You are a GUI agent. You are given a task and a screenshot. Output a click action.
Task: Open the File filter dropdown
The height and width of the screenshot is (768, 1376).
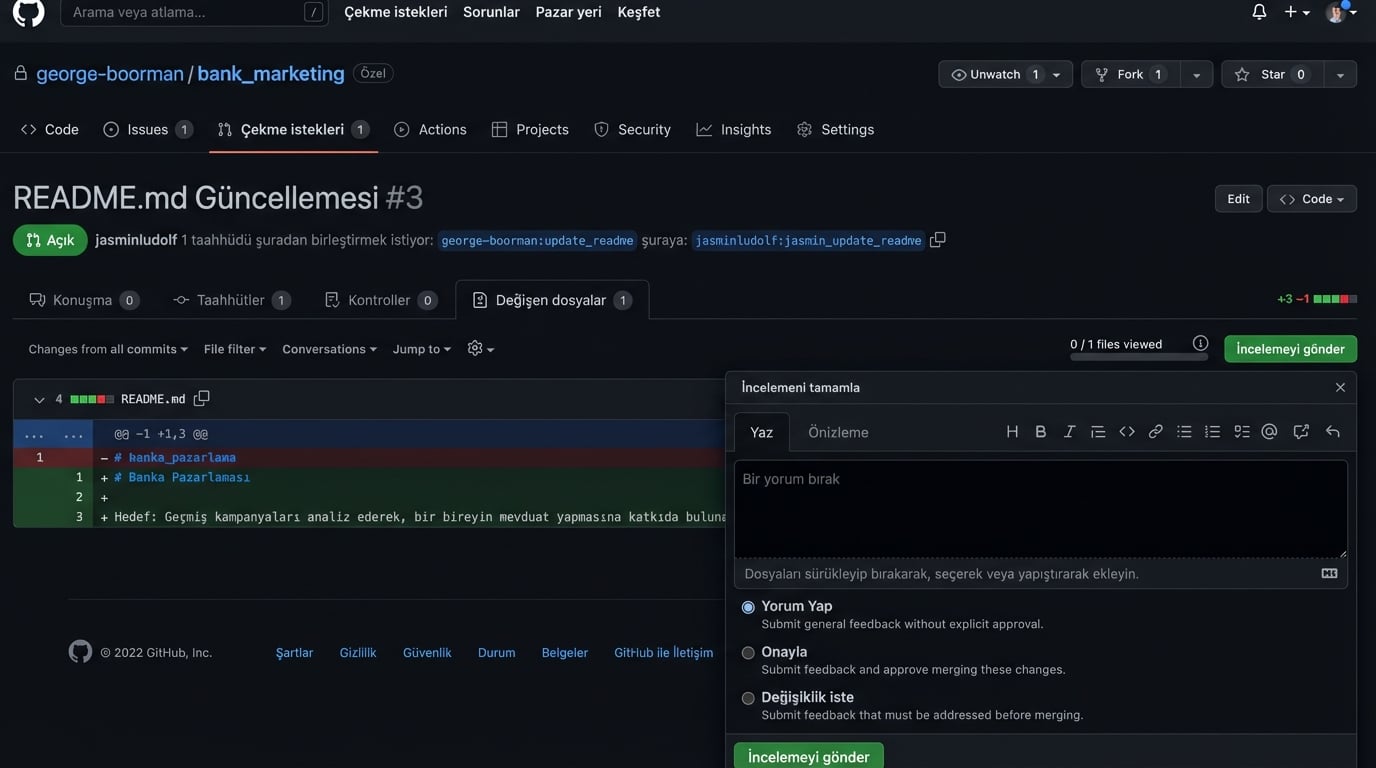(x=234, y=349)
